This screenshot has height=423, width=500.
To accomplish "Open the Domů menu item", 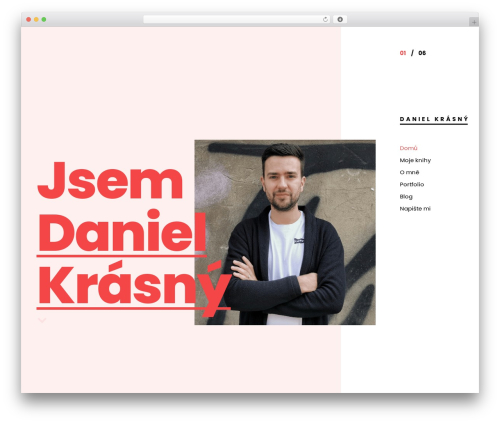I will click(x=408, y=148).
